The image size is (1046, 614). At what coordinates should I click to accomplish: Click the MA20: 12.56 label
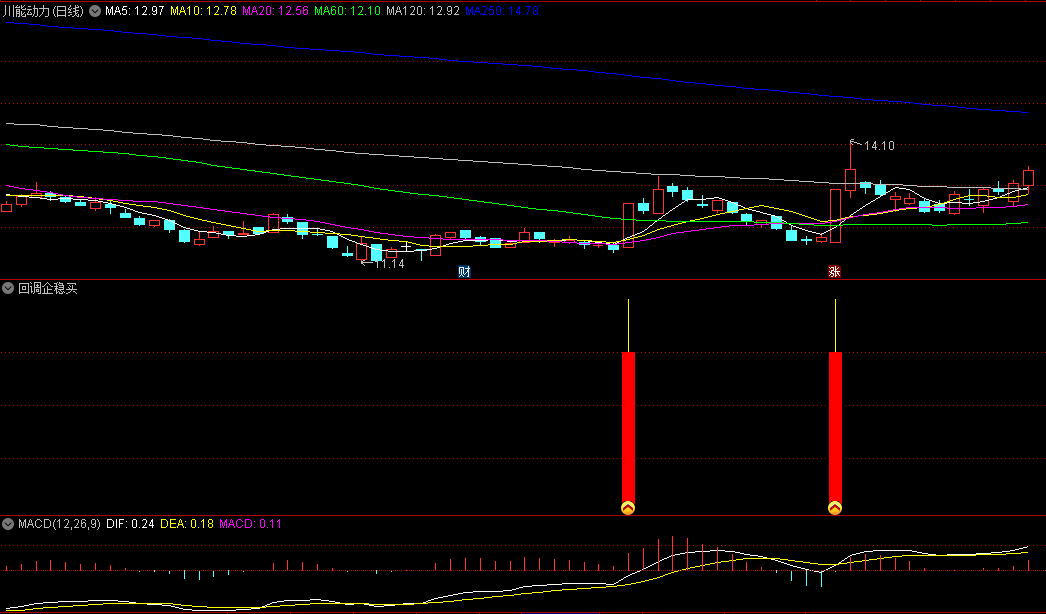pos(275,11)
